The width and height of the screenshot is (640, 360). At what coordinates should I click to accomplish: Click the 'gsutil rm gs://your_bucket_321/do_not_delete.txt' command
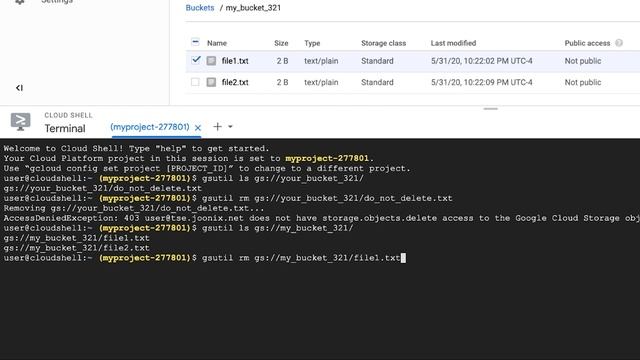click(327, 198)
